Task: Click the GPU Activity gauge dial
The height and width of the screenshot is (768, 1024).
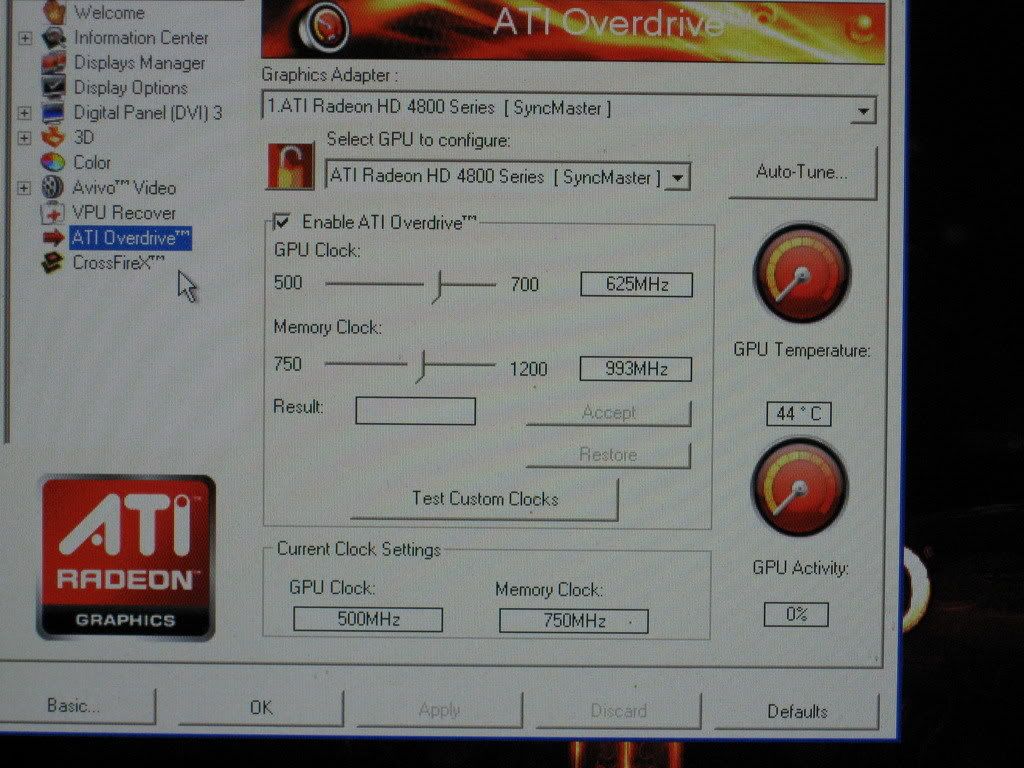Action: tap(799, 487)
